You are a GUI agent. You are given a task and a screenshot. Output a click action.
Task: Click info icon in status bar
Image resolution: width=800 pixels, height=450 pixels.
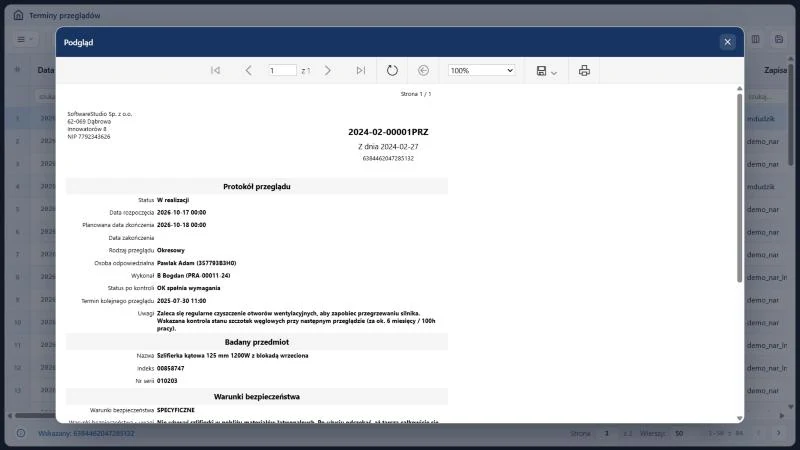[20, 433]
